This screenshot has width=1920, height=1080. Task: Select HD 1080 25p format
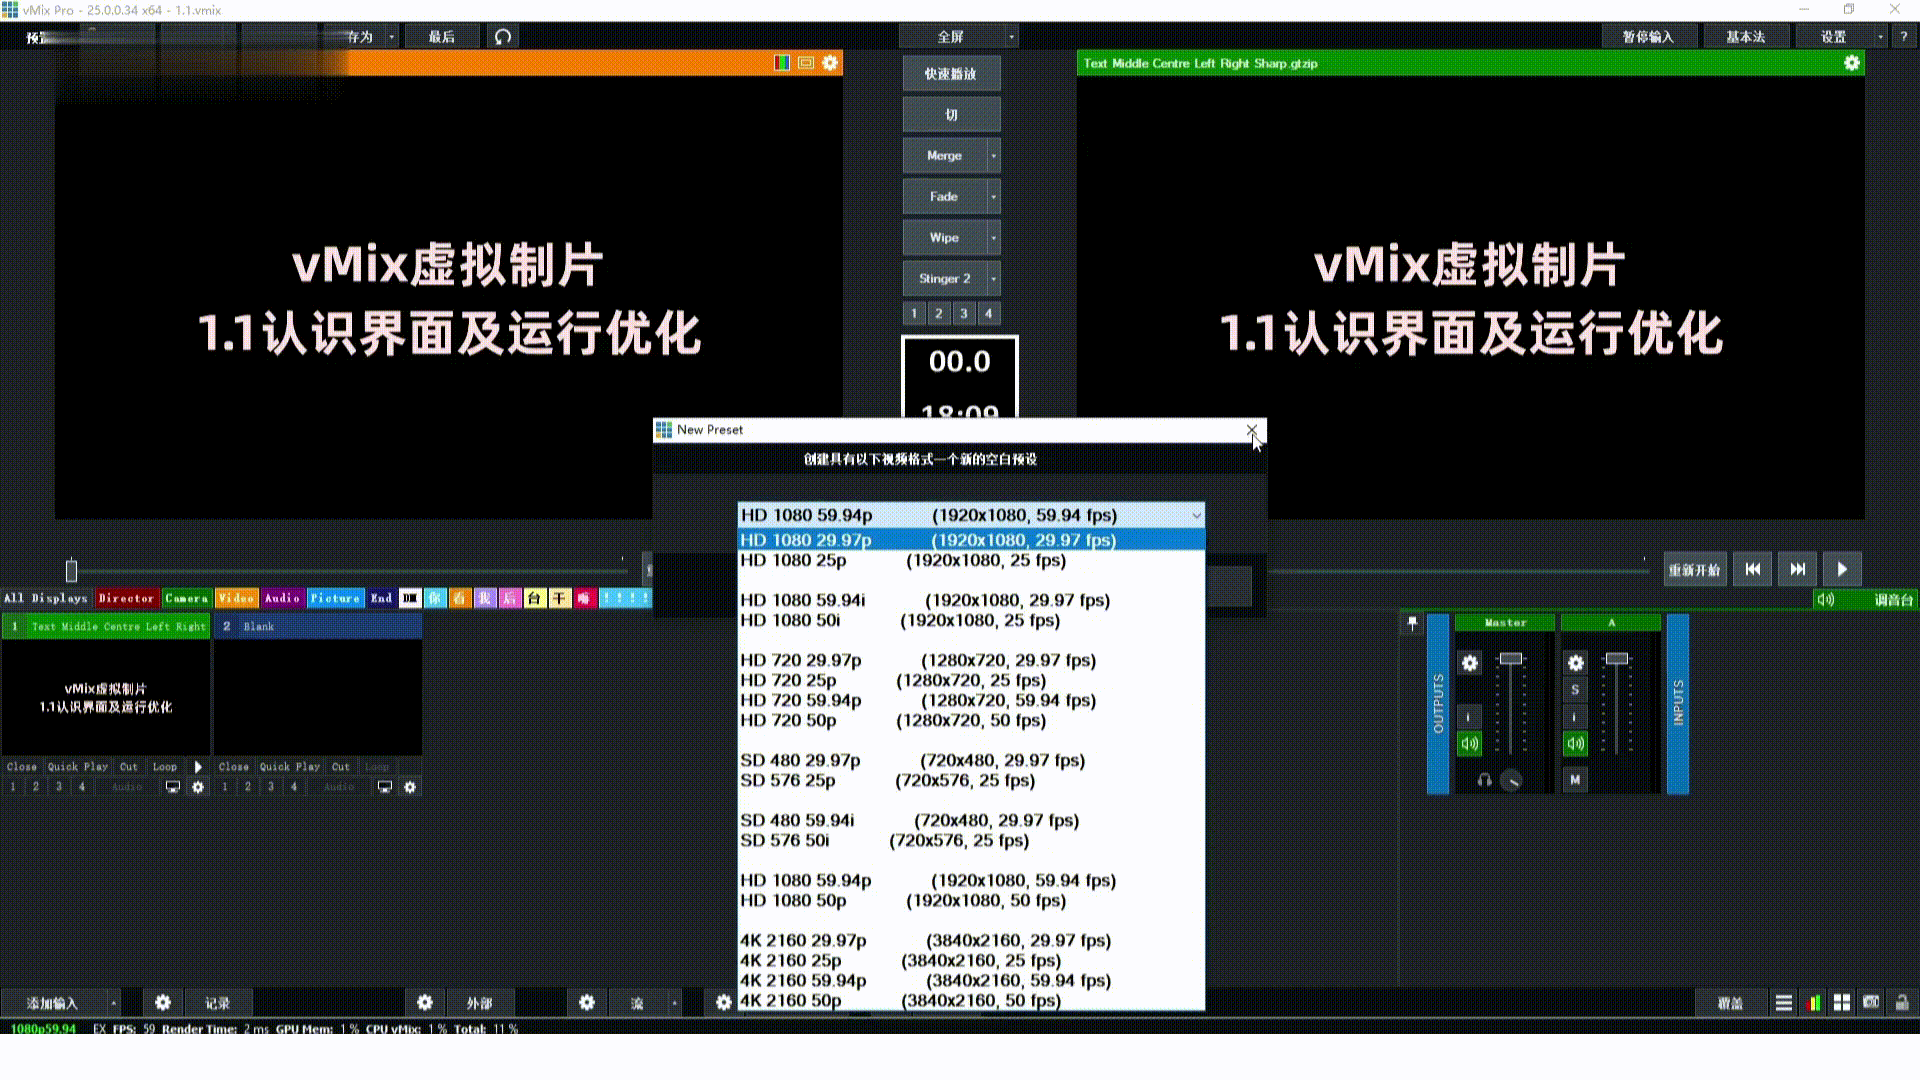pos(971,560)
